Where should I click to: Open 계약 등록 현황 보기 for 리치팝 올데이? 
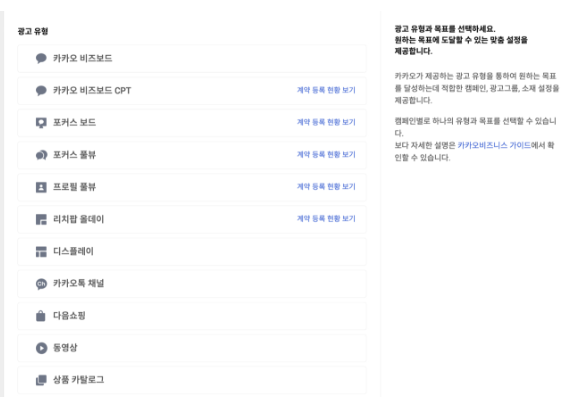coord(326,219)
